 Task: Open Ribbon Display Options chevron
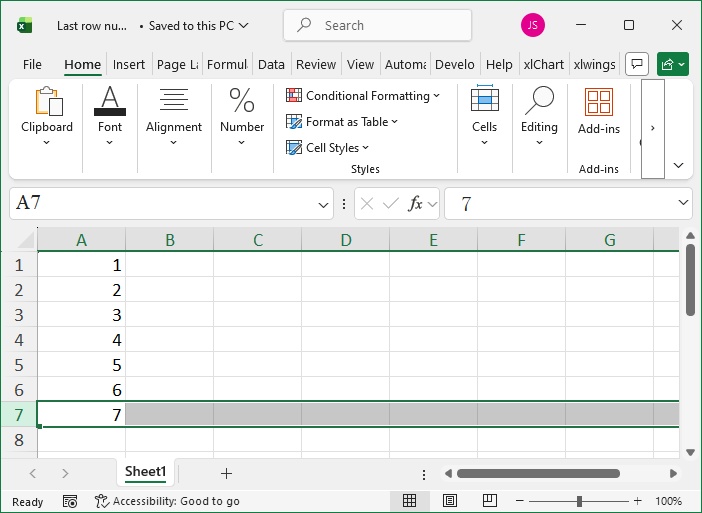pos(679,166)
